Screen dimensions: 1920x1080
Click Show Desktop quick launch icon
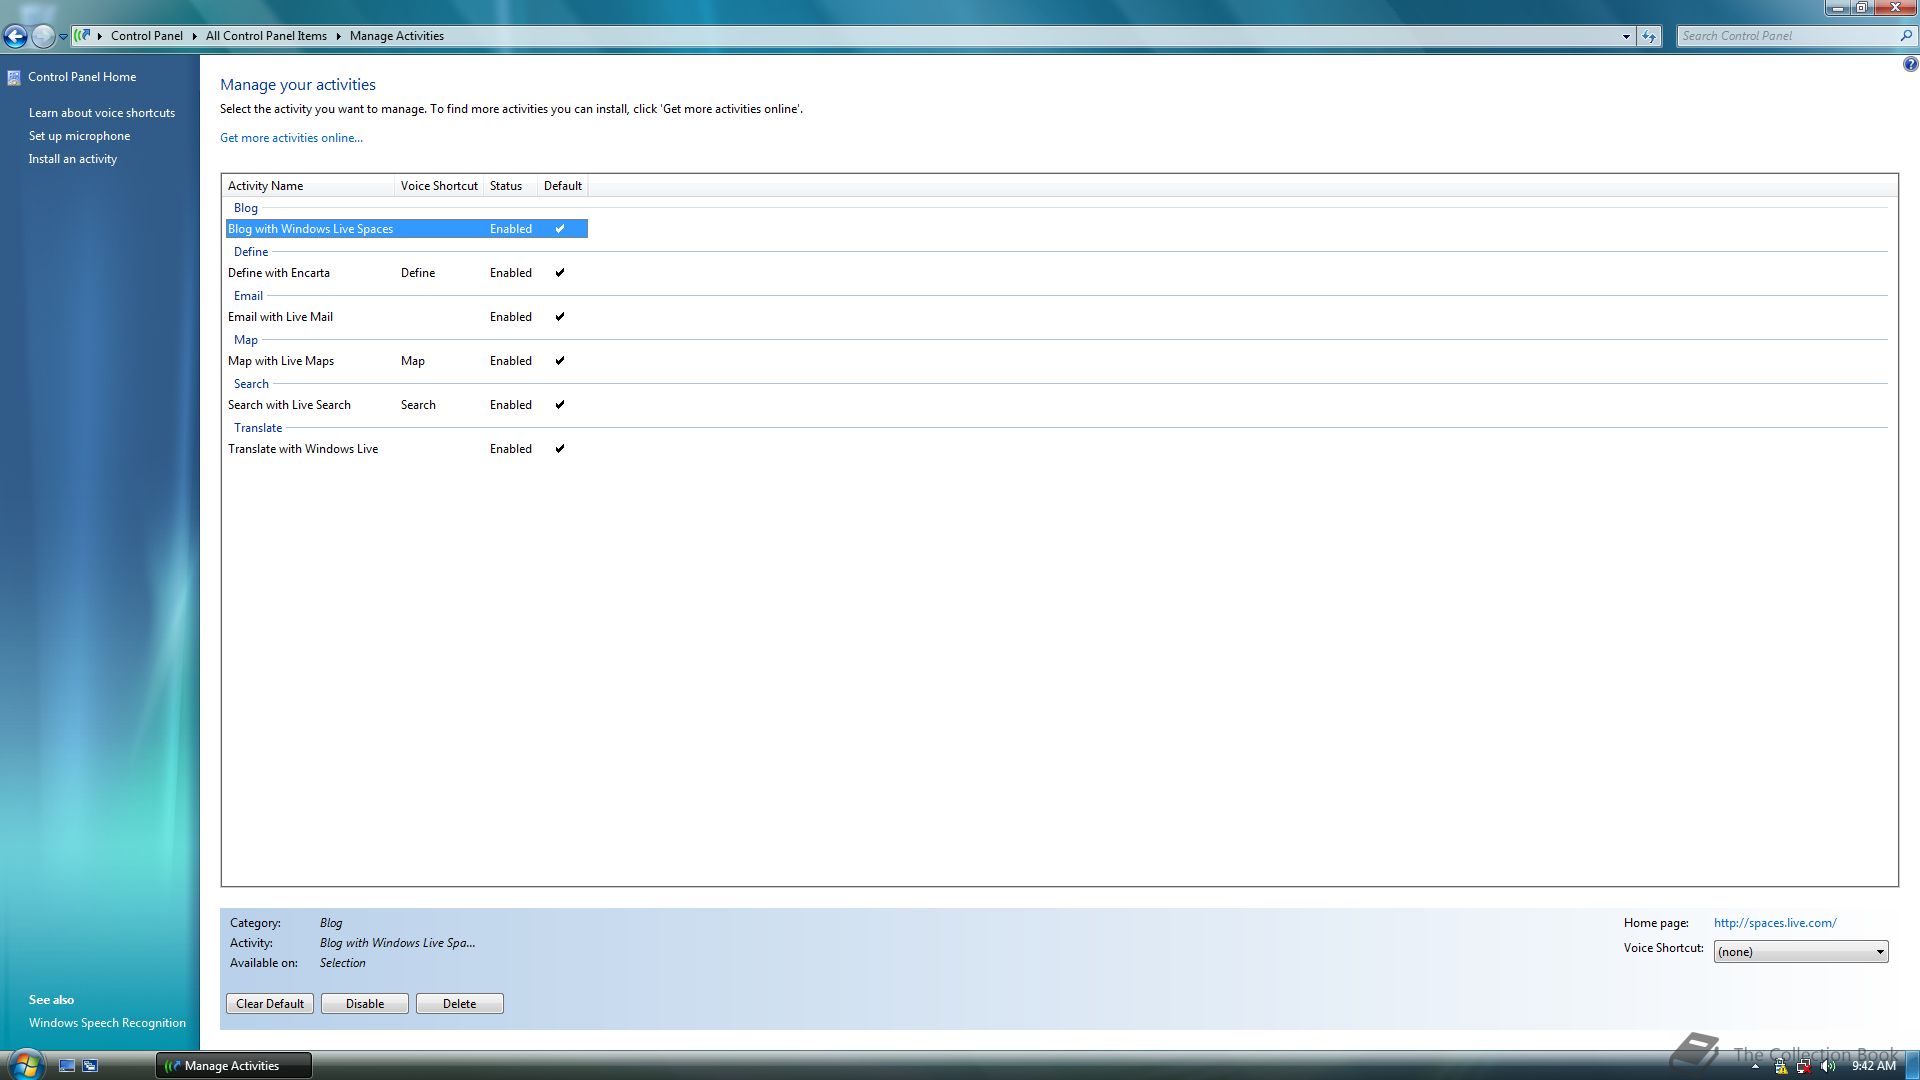(67, 1066)
